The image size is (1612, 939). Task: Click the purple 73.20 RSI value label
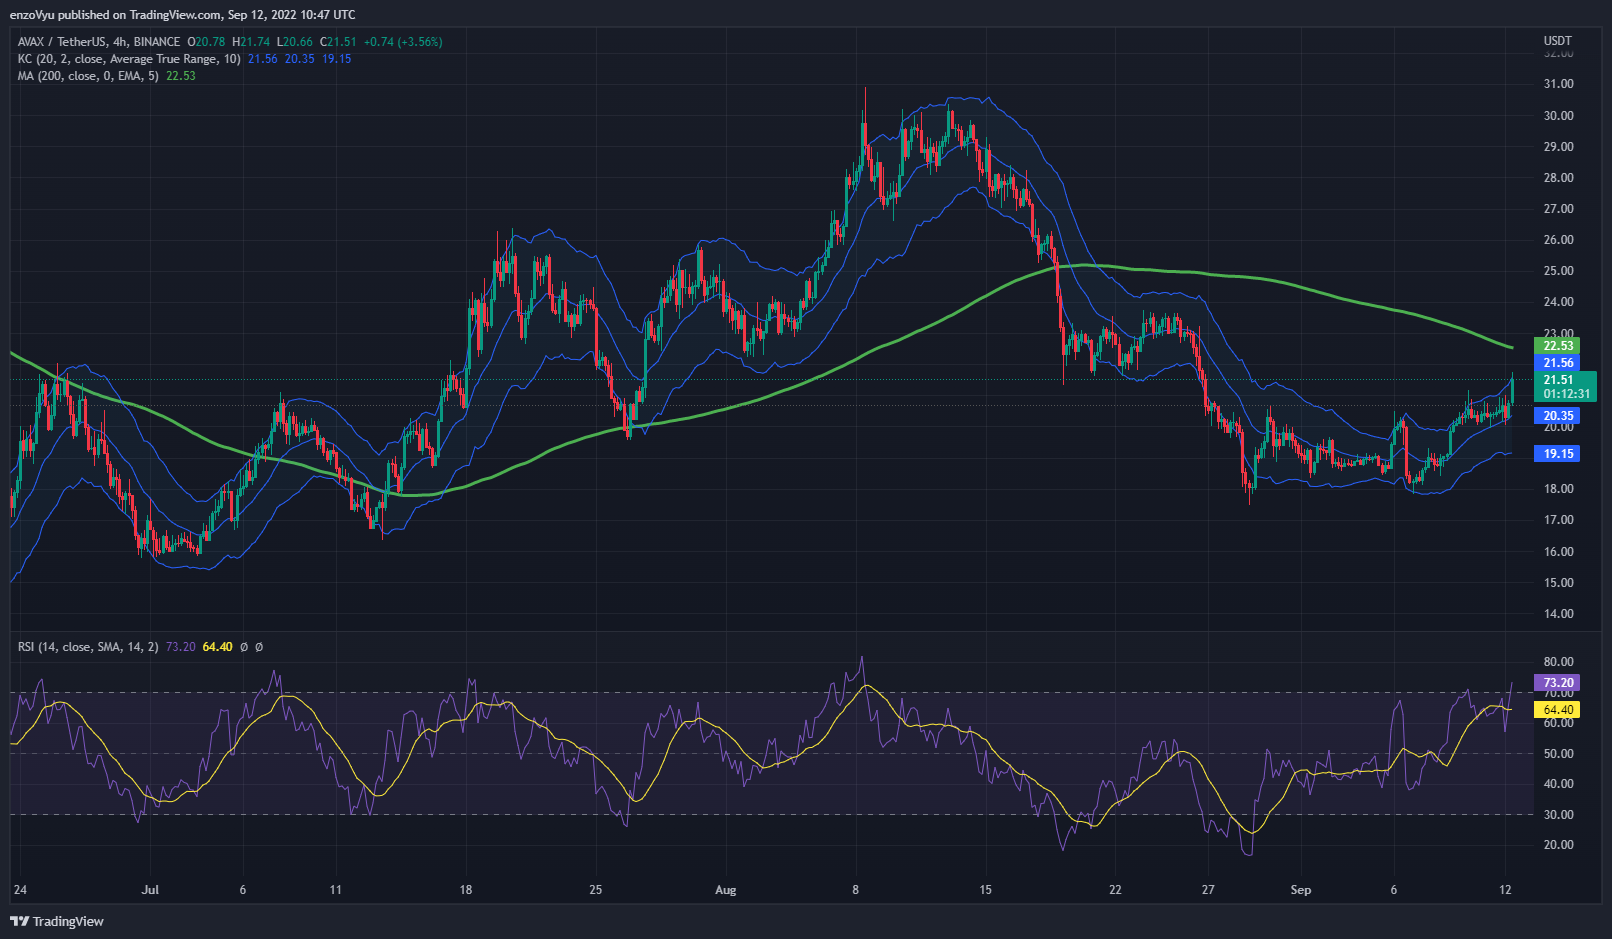click(1557, 683)
